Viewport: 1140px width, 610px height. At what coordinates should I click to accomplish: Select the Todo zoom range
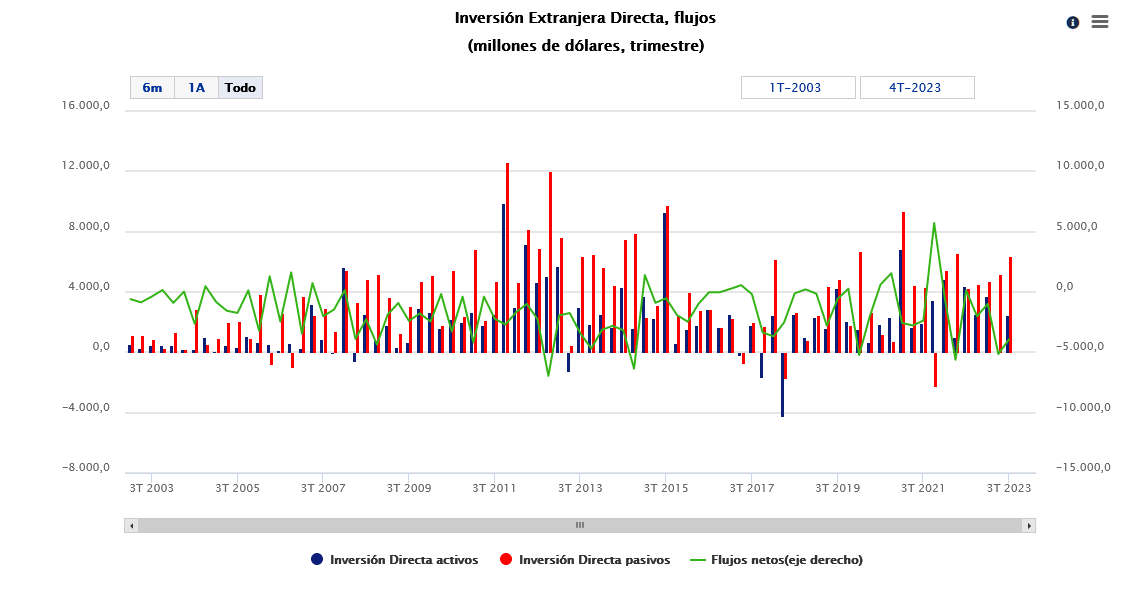click(240, 88)
